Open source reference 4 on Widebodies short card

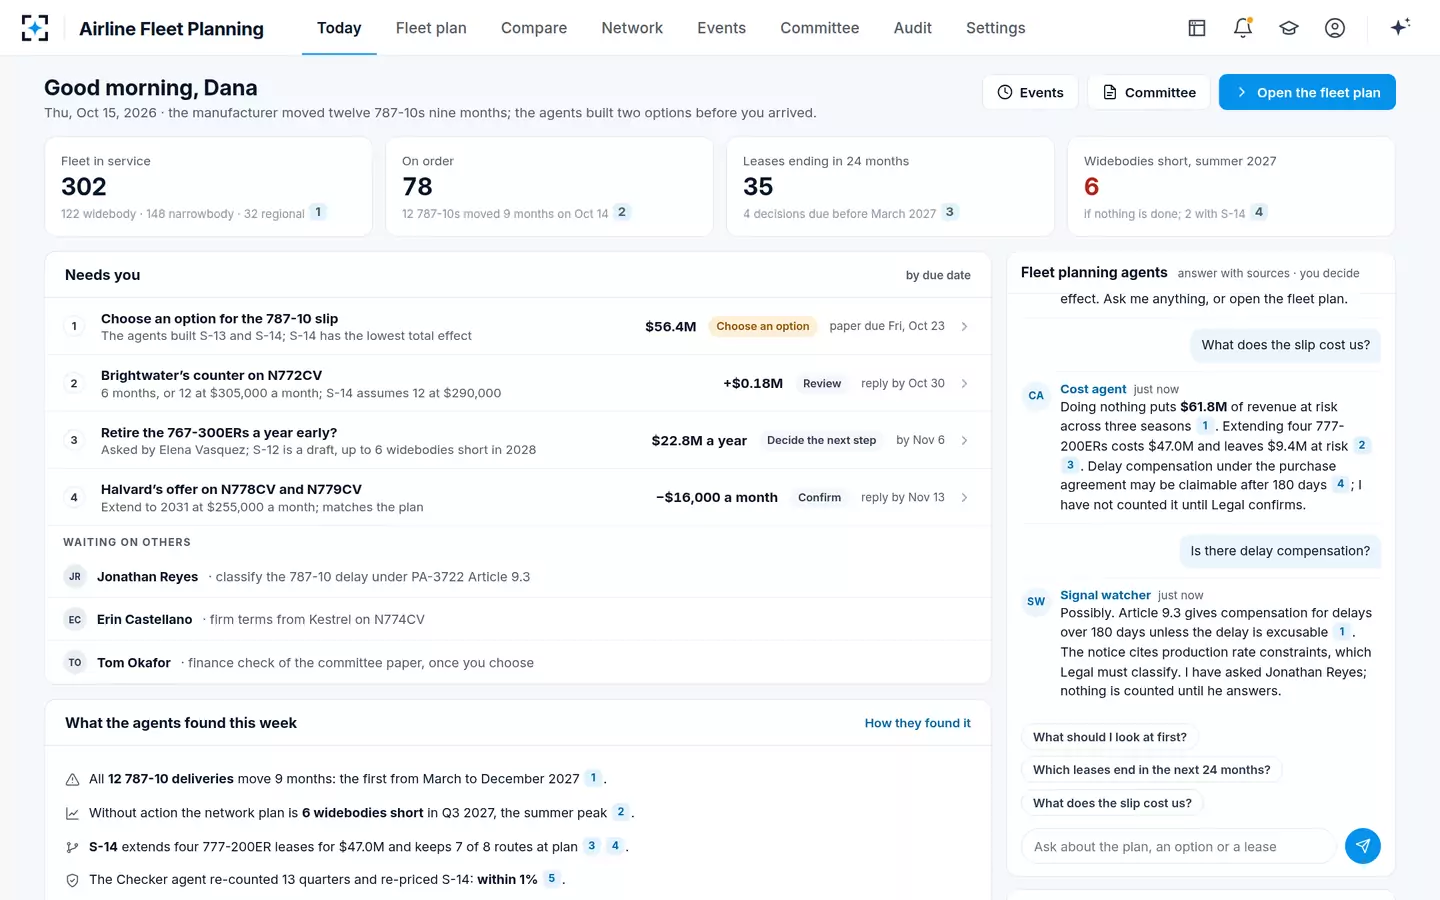[x=1259, y=212]
